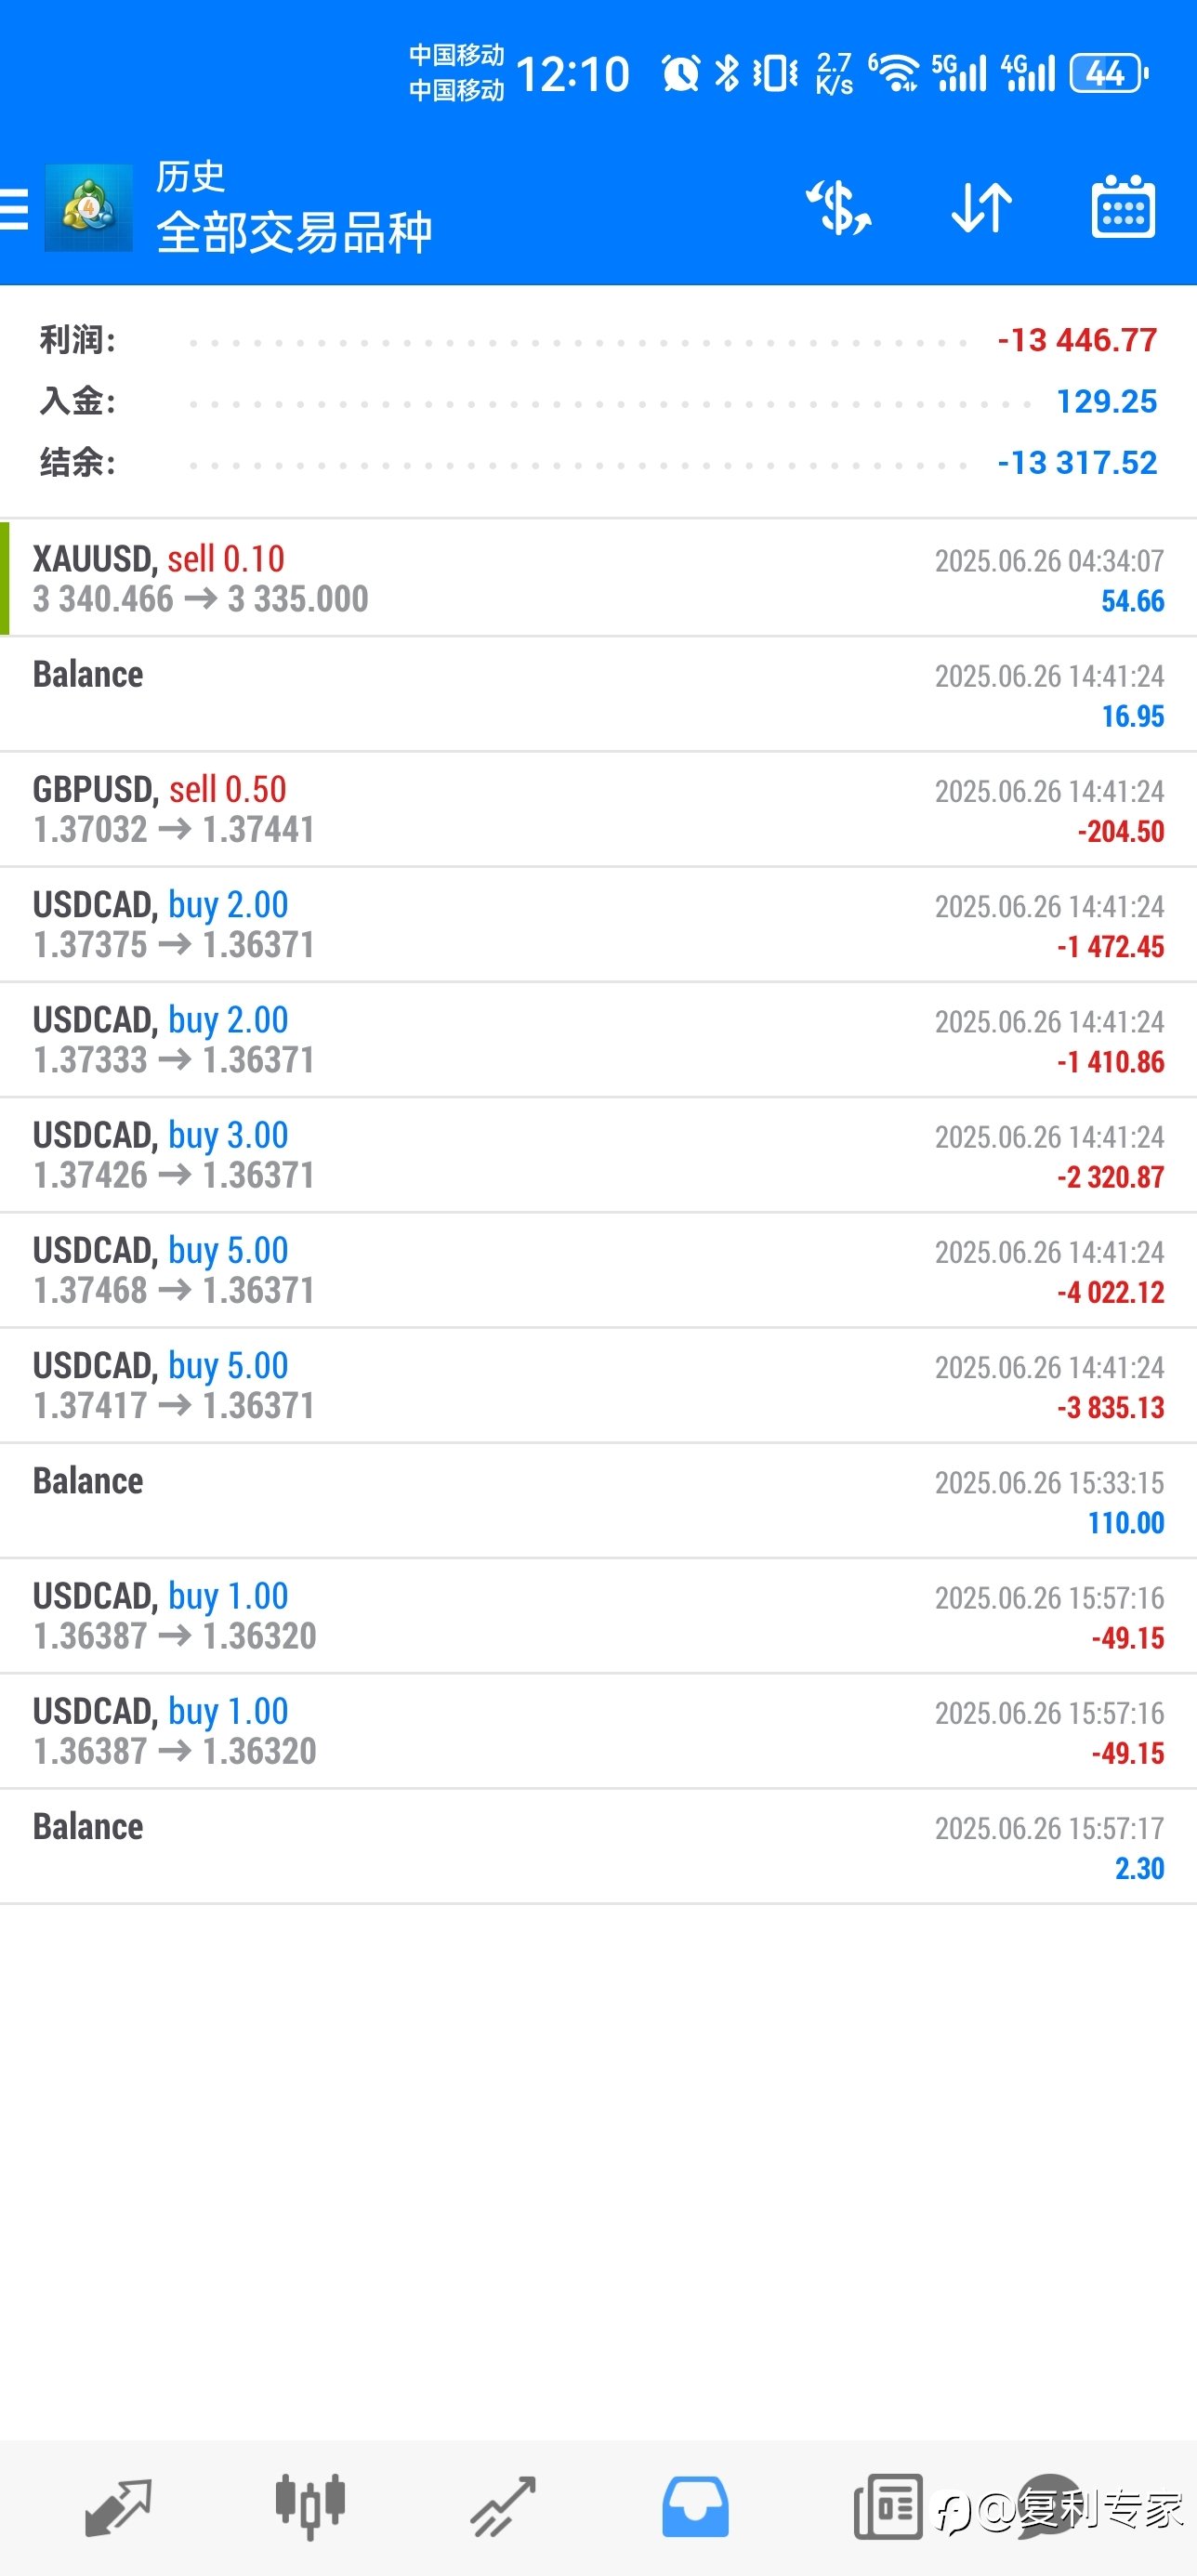Select the USDCAD trade with loss -1 472.45
The height and width of the screenshot is (2576, 1197).
[598, 924]
